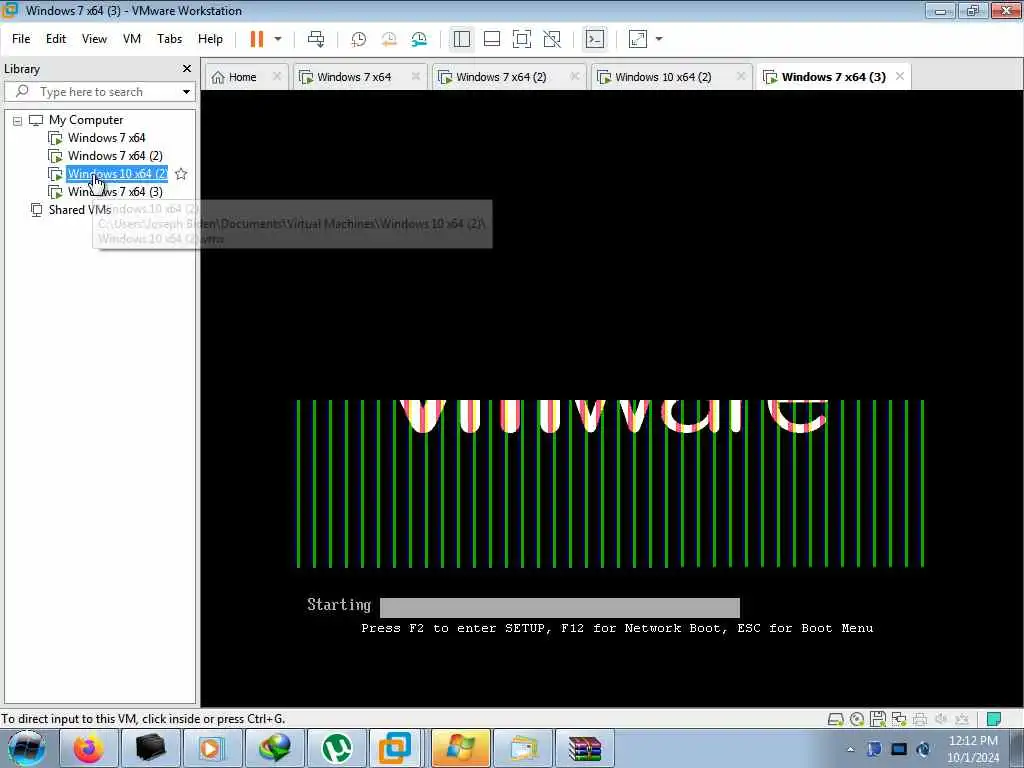Show hidden system tray icons arrow
Viewport: 1024px width, 768px height.
pyautogui.click(x=850, y=749)
